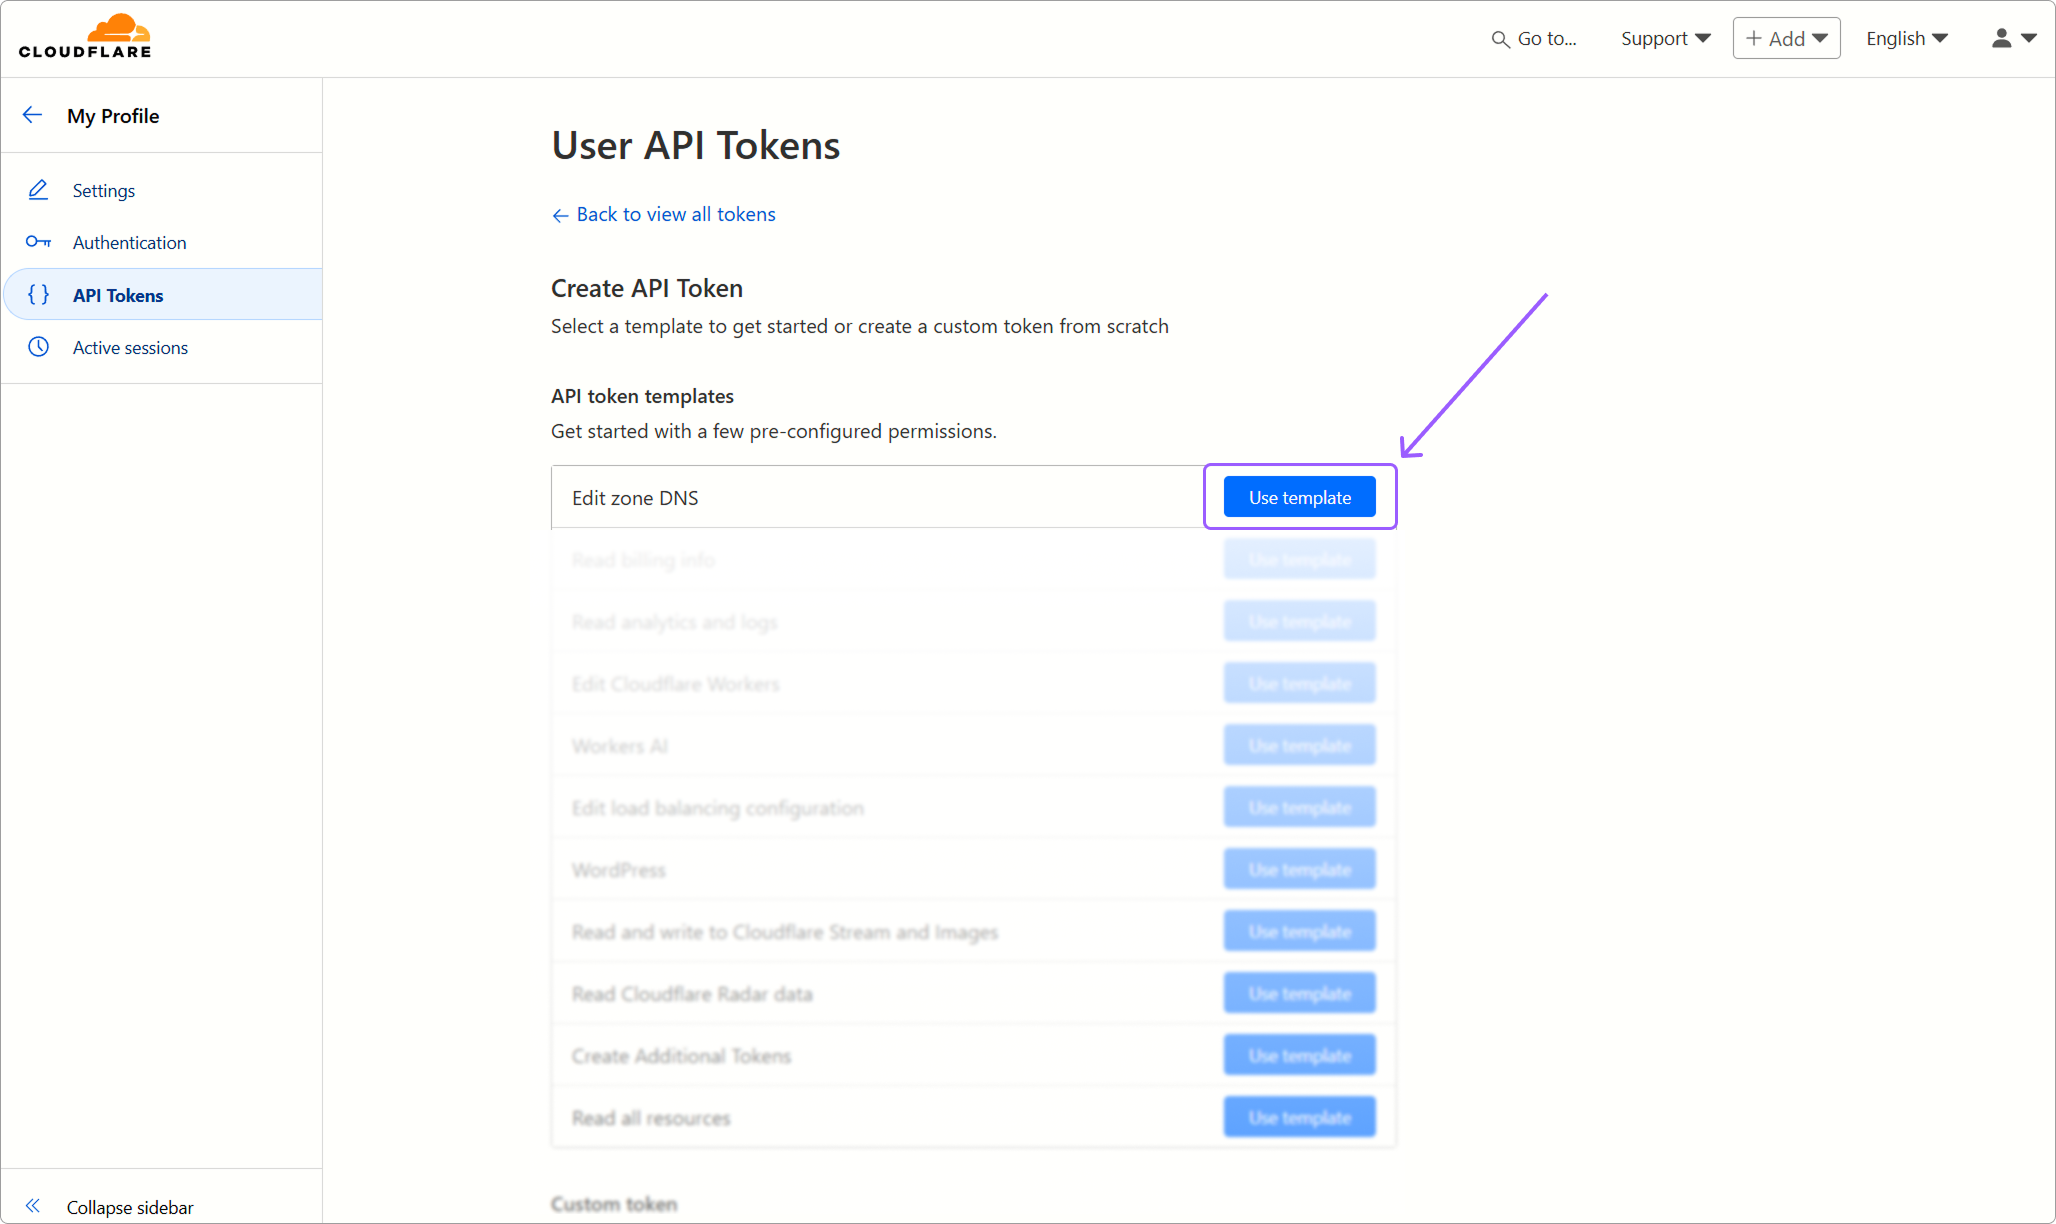Click Back to view all tokens
Image resolution: width=2056 pixels, height=1224 pixels.
coord(664,214)
